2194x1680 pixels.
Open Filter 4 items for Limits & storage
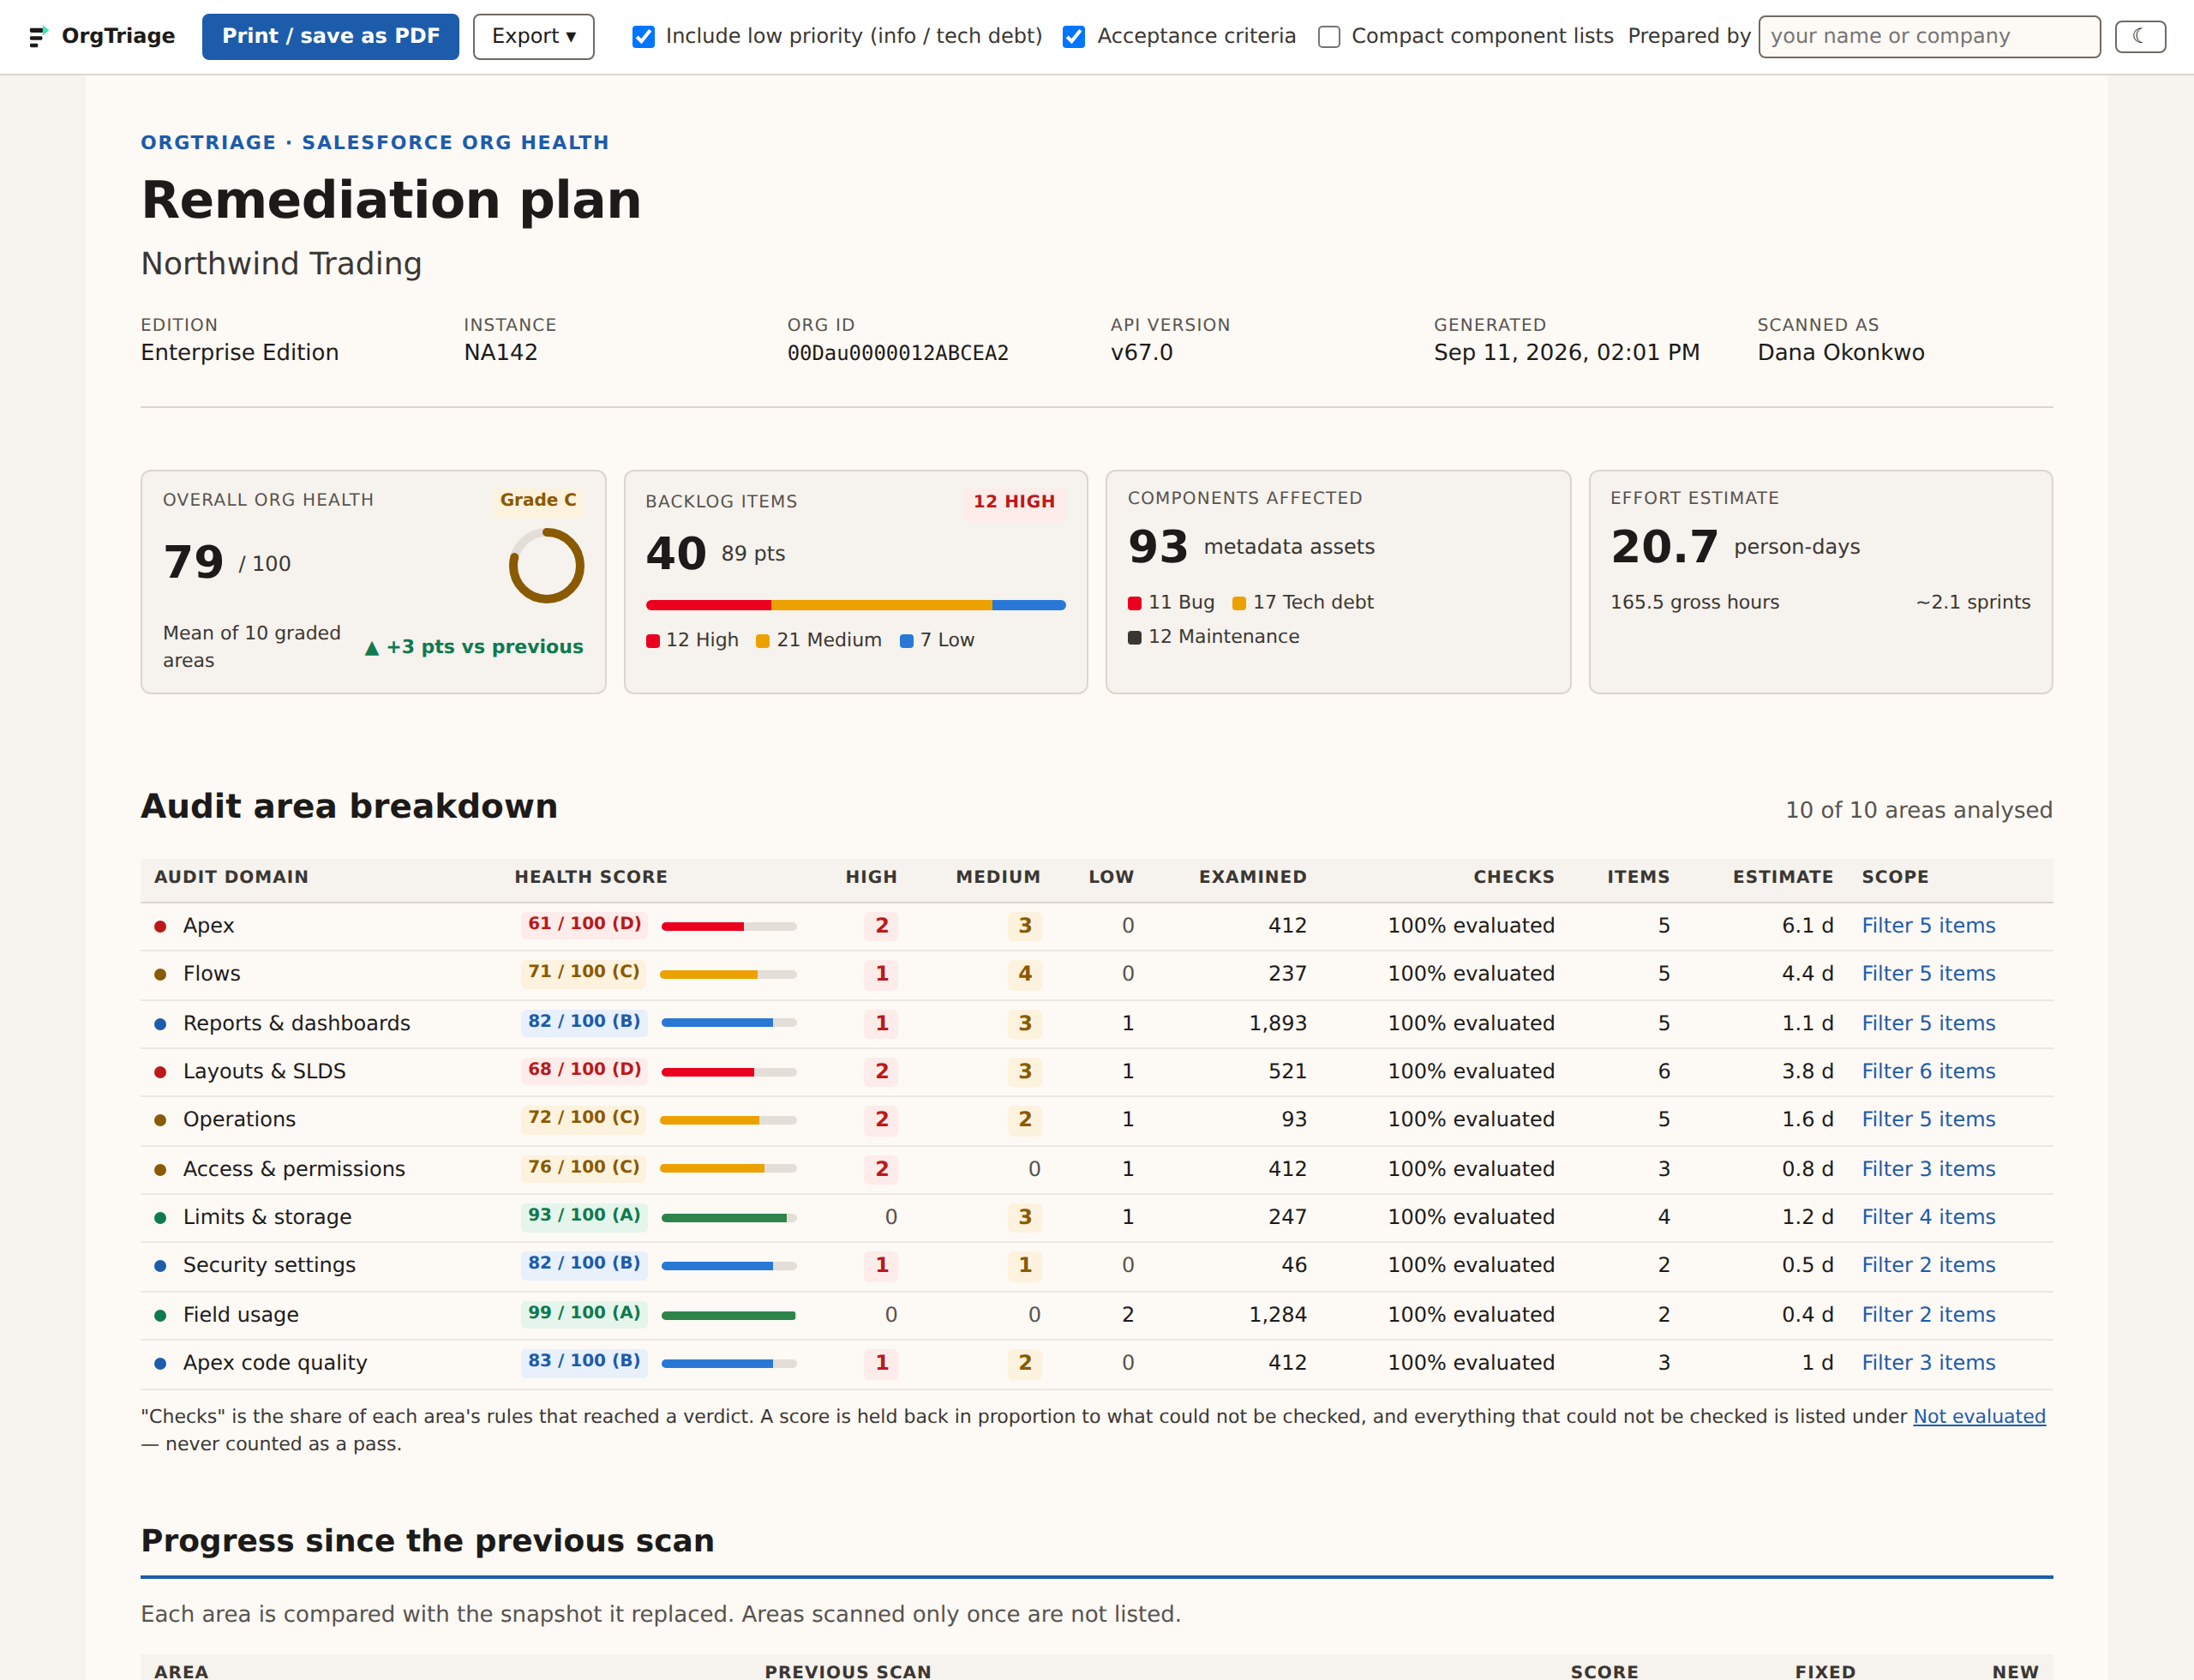[x=1927, y=1218]
